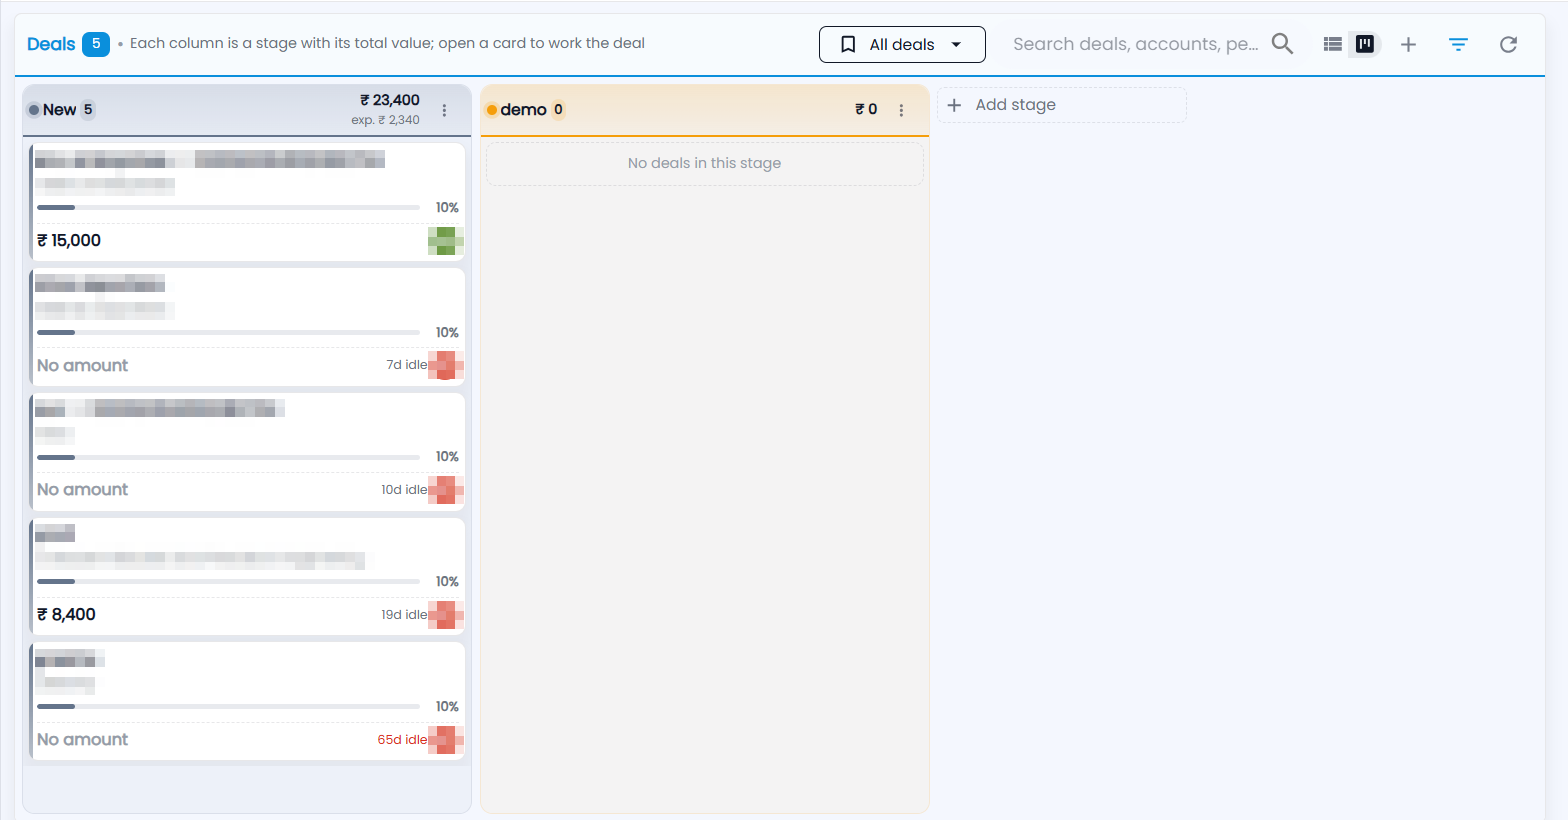The image size is (1568, 820).
Task: Click the No deals in this stage placeholder
Action: 704,163
